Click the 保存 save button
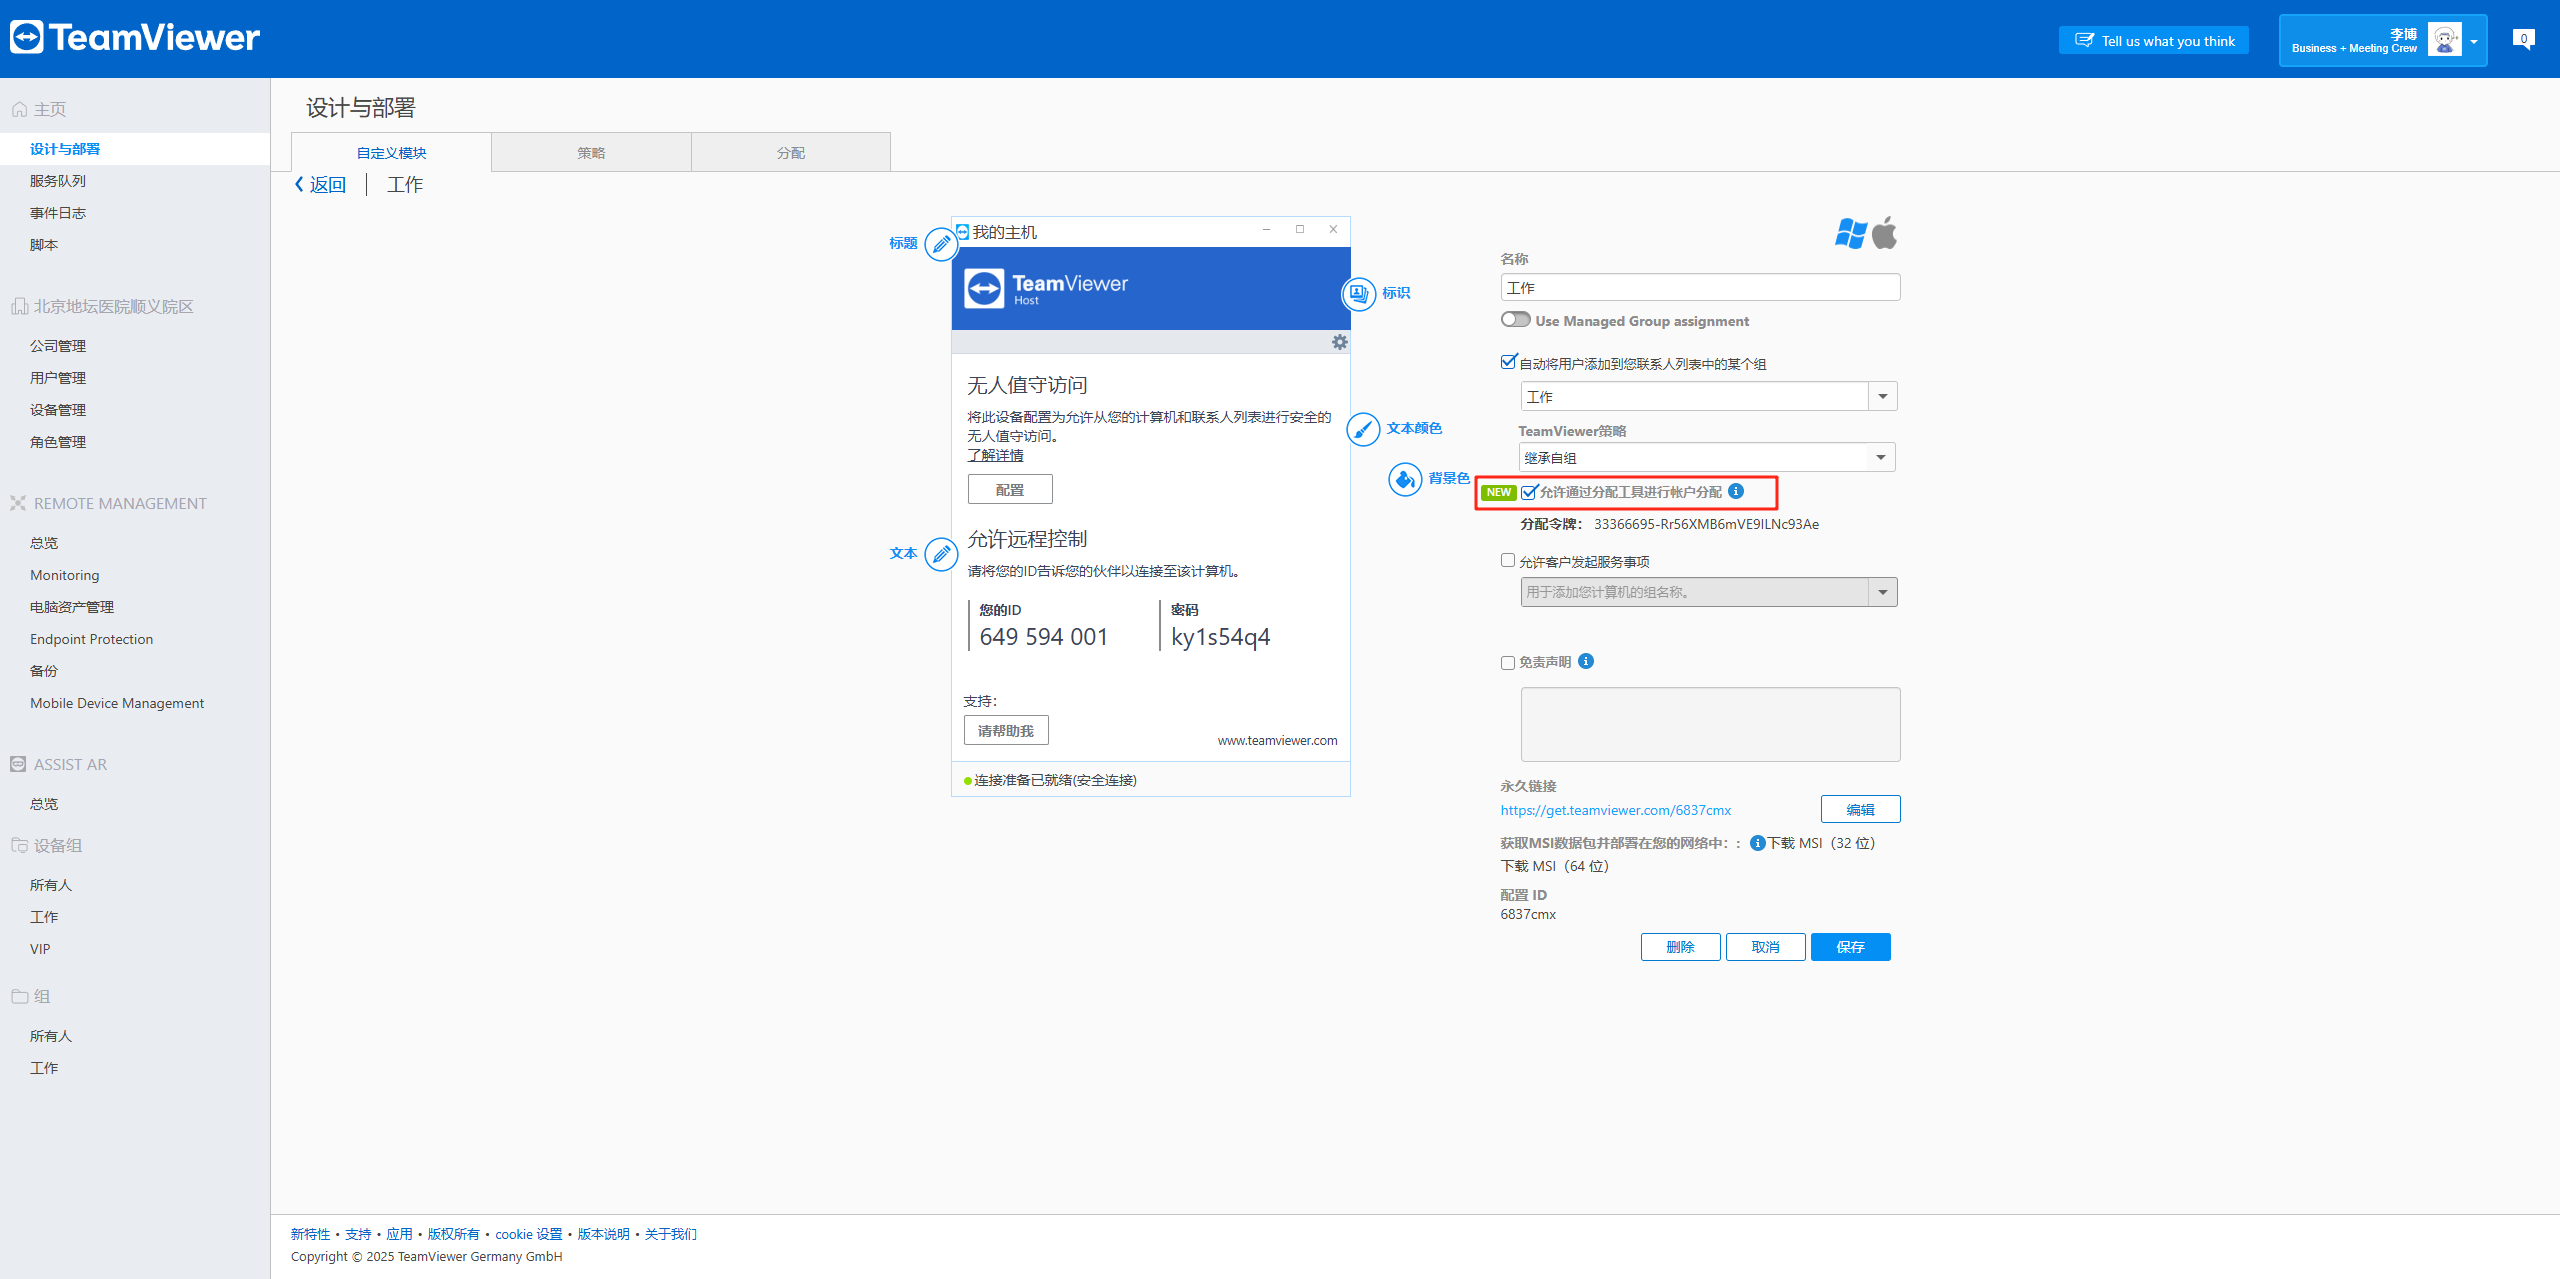This screenshot has height=1279, width=2560. point(1850,947)
